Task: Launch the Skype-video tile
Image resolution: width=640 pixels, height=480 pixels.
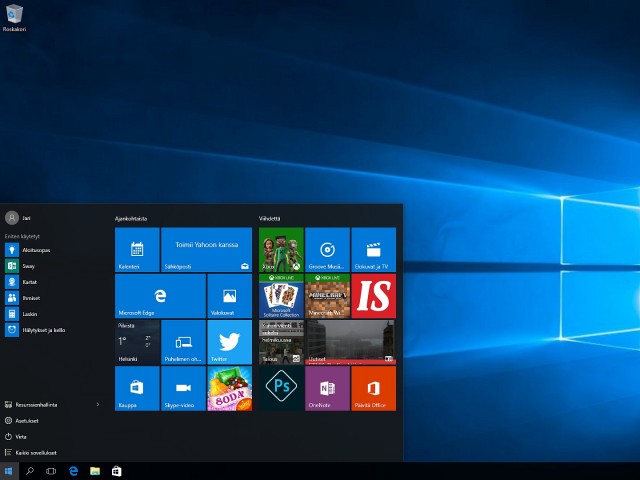Action: click(183, 388)
